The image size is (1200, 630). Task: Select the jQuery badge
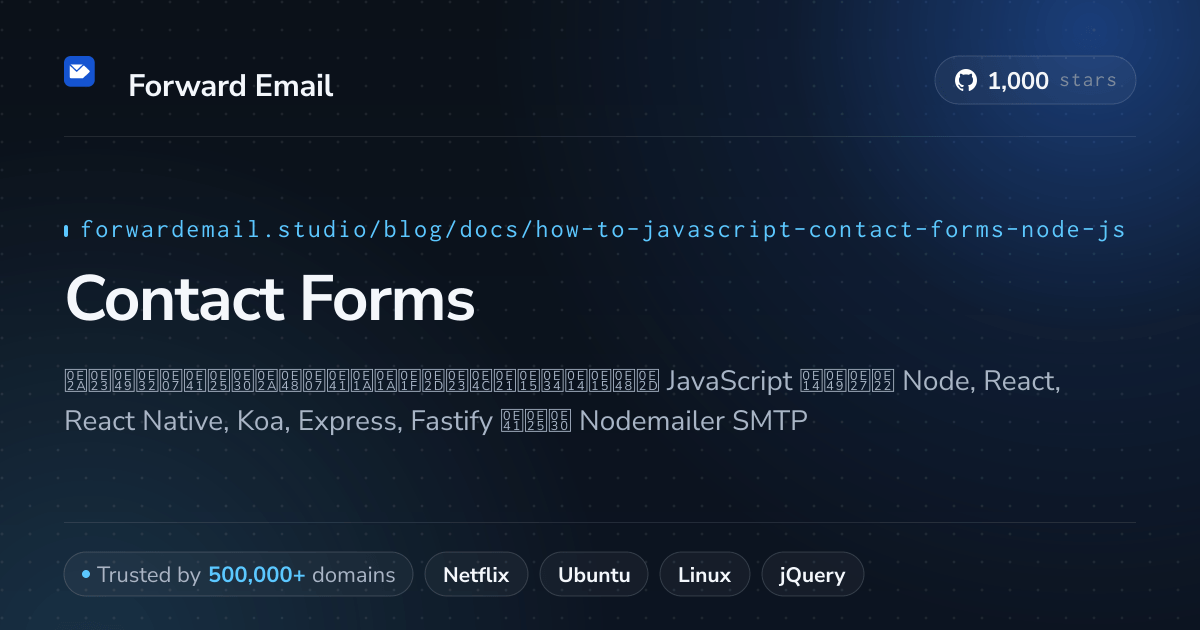[813, 575]
